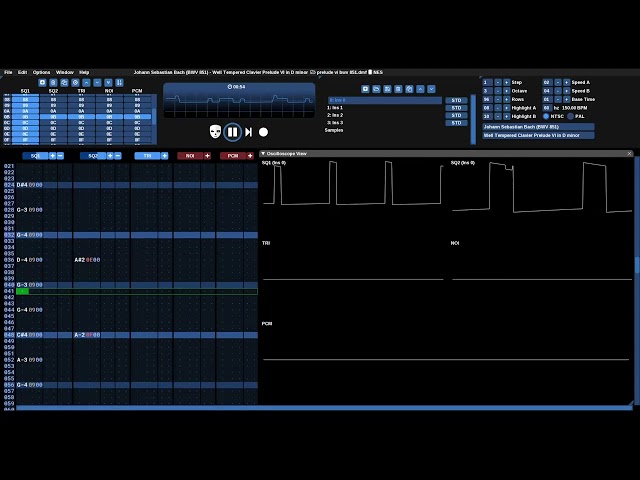Viewport: 640px width, 480px height.
Task: Increase Speed A with its plus button
Action: 567,82
